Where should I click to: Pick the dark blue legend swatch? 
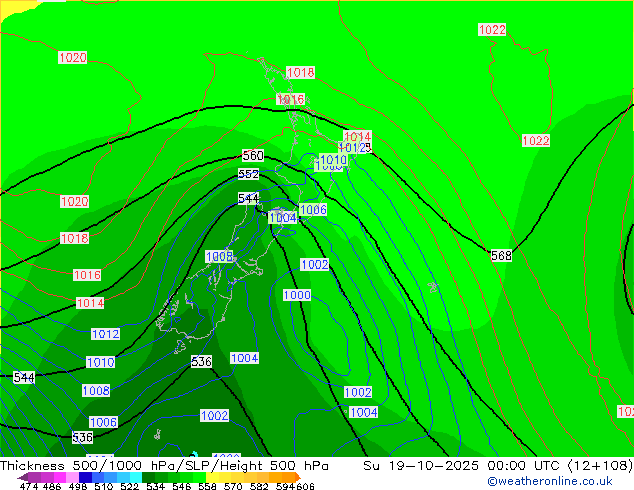(x=85, y=477)
